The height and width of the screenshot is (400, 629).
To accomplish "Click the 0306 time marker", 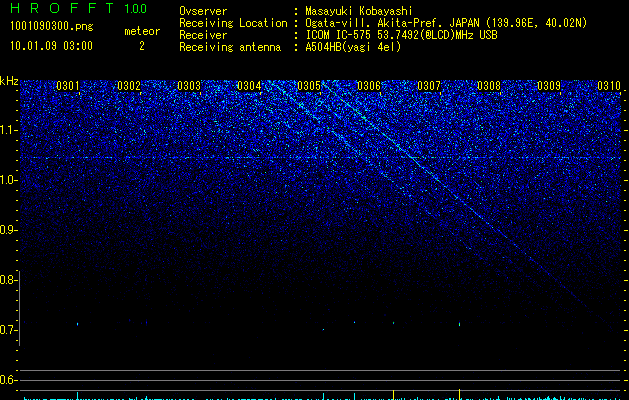I will (x=369, y=86).
